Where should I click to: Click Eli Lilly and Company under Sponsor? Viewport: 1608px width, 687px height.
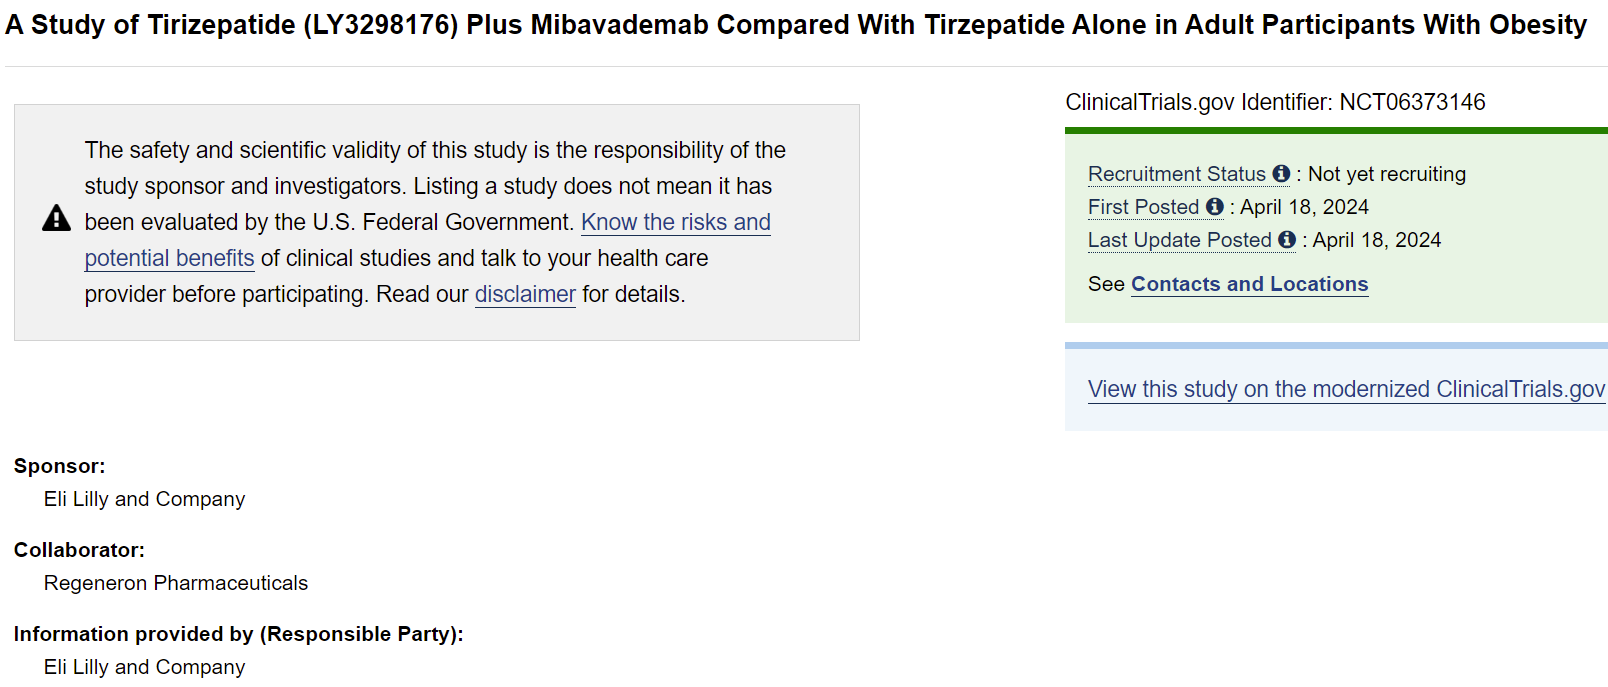(144, 499)
